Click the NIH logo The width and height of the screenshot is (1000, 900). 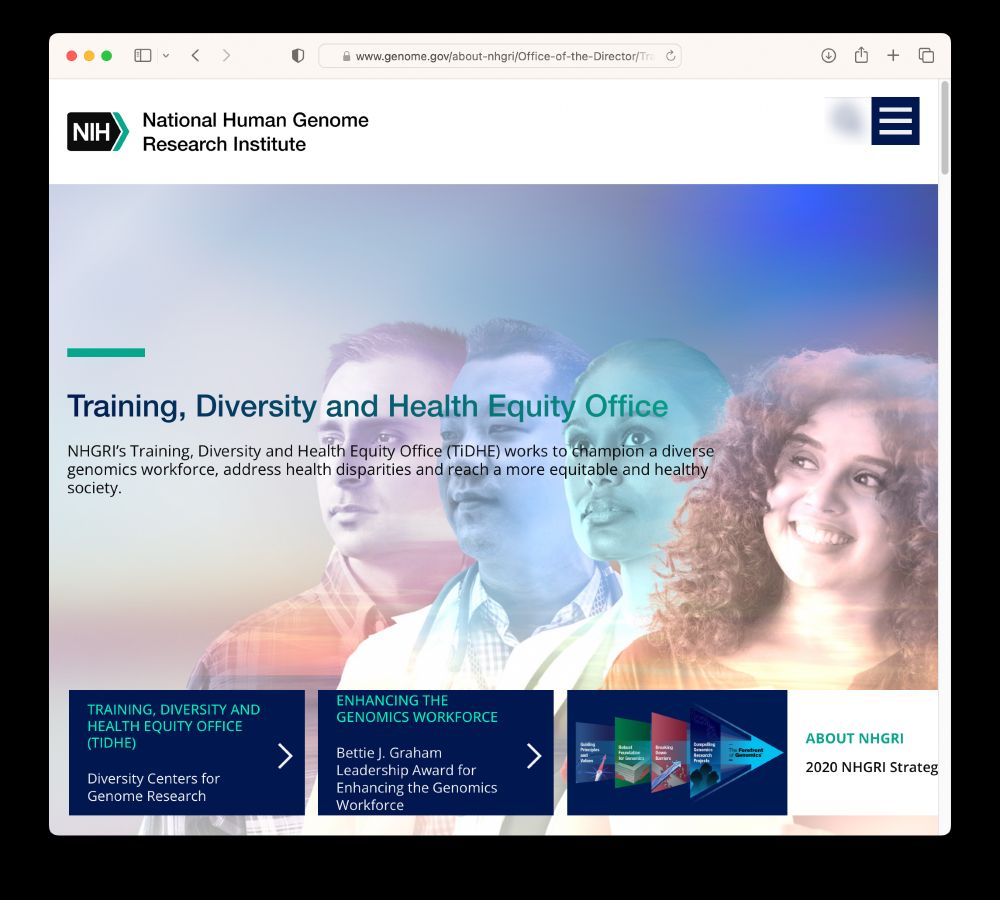tap(98, 131)
